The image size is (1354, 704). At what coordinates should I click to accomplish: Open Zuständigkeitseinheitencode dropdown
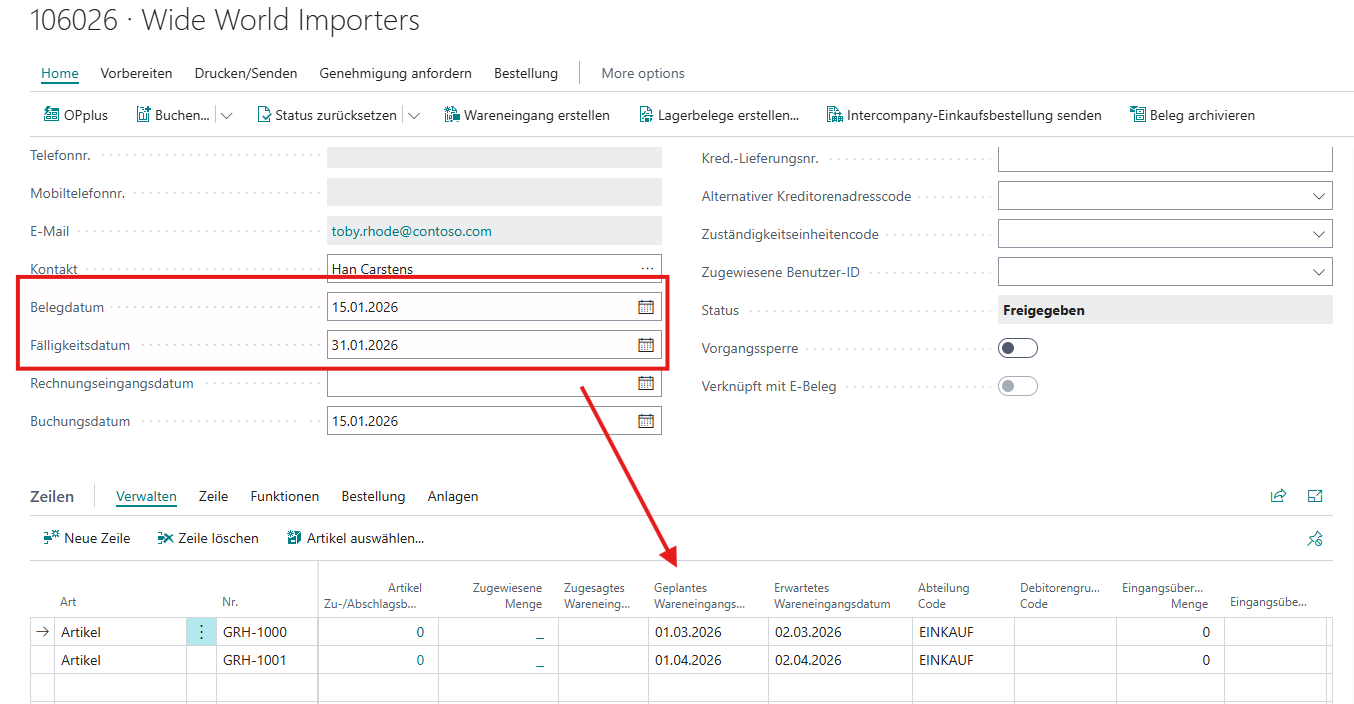point(1318,234)
